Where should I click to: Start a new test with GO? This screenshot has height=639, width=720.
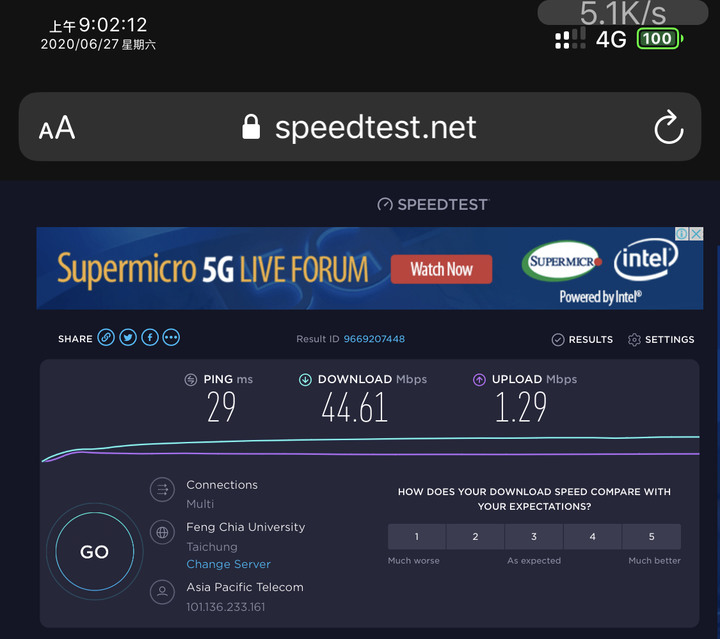(x=95, y=551)
